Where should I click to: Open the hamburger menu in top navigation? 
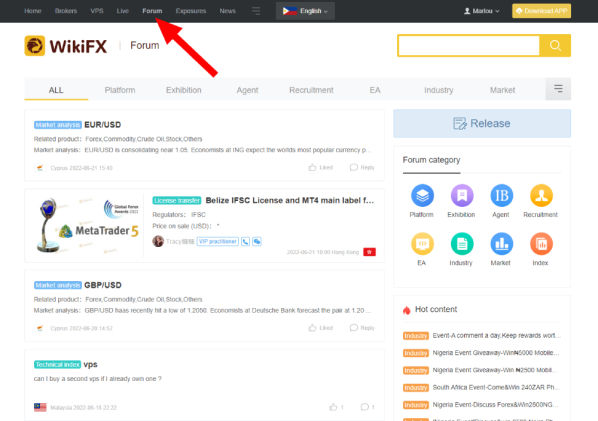coord(256,11)
